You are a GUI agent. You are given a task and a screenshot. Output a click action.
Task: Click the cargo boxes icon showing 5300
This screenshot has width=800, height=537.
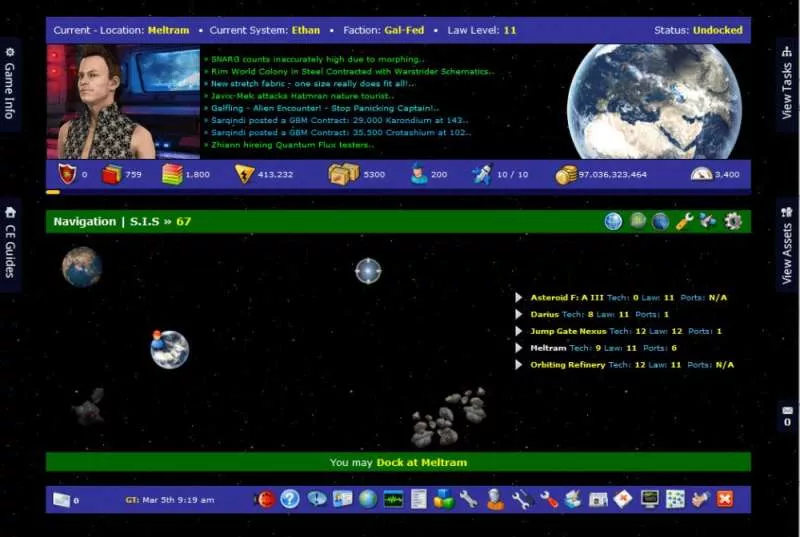(x=343, y=174)
